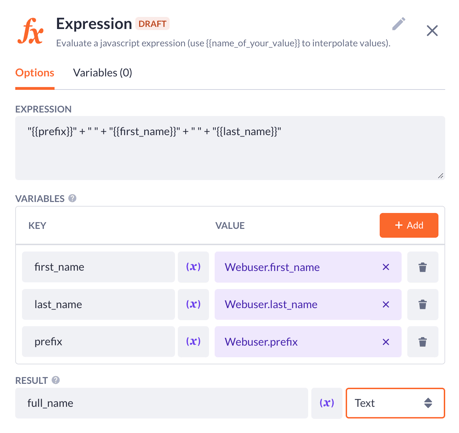Click the Result help question icon

(x=56, y=380)
